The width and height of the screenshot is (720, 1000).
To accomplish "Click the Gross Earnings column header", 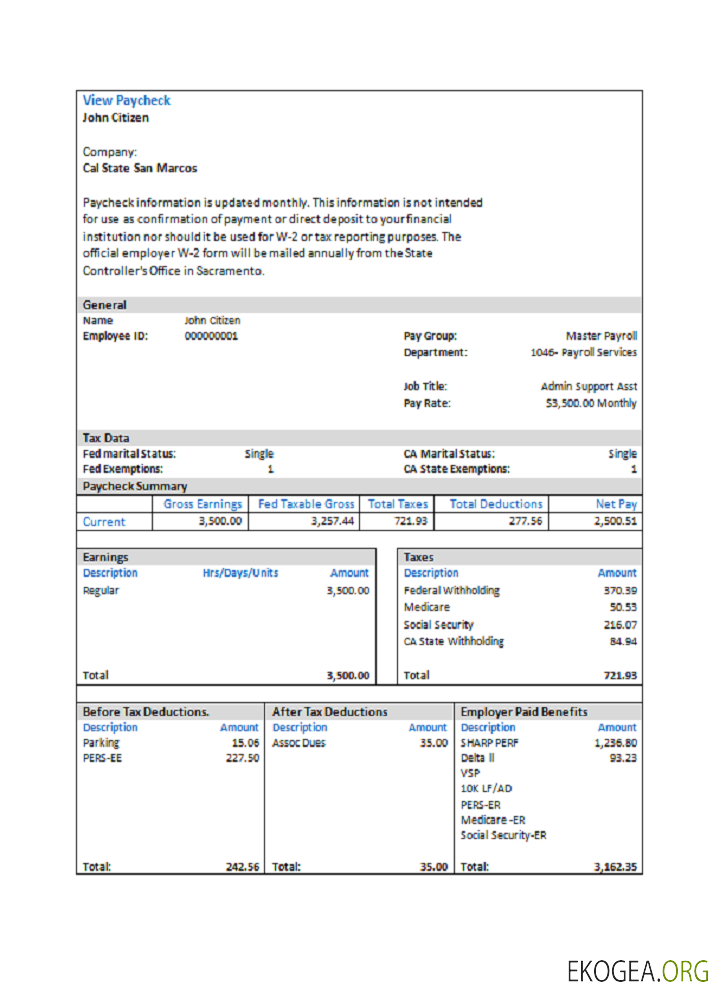I will (x=203, y=504).
